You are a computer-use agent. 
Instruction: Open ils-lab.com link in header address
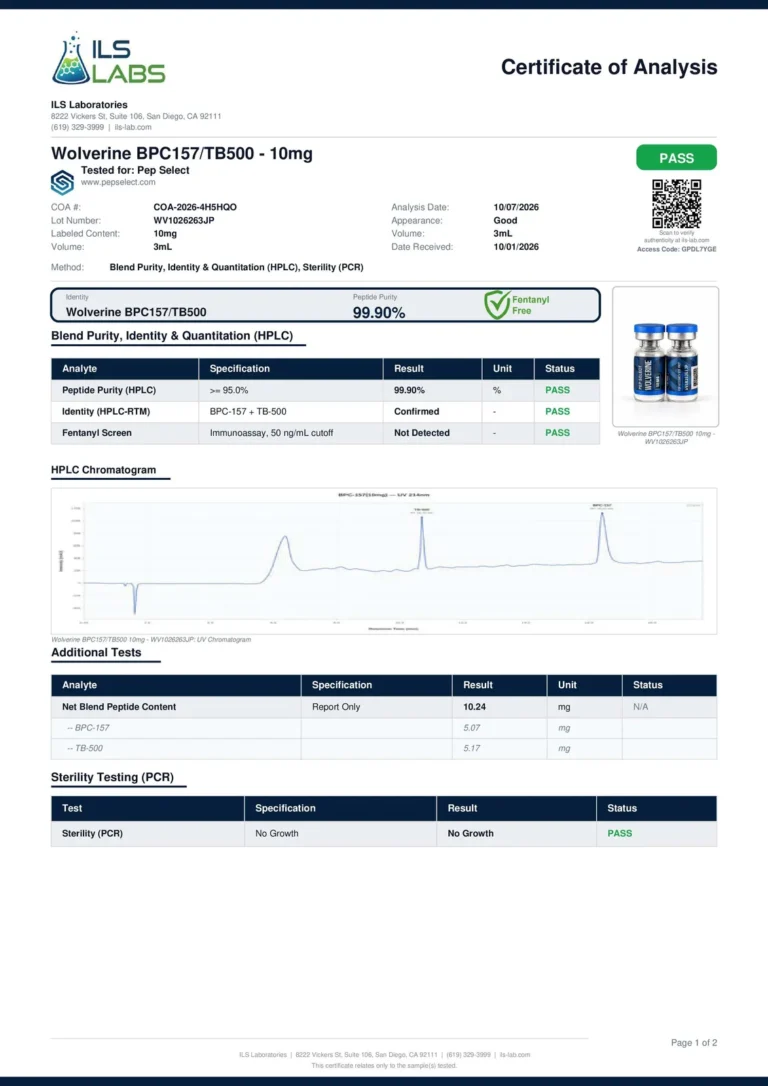133,127
